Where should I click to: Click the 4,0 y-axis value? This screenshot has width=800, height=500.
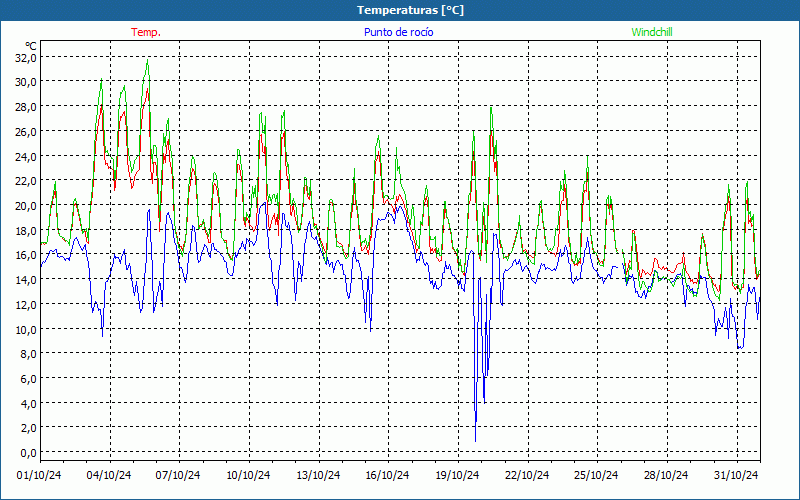[x=28, y=403]
